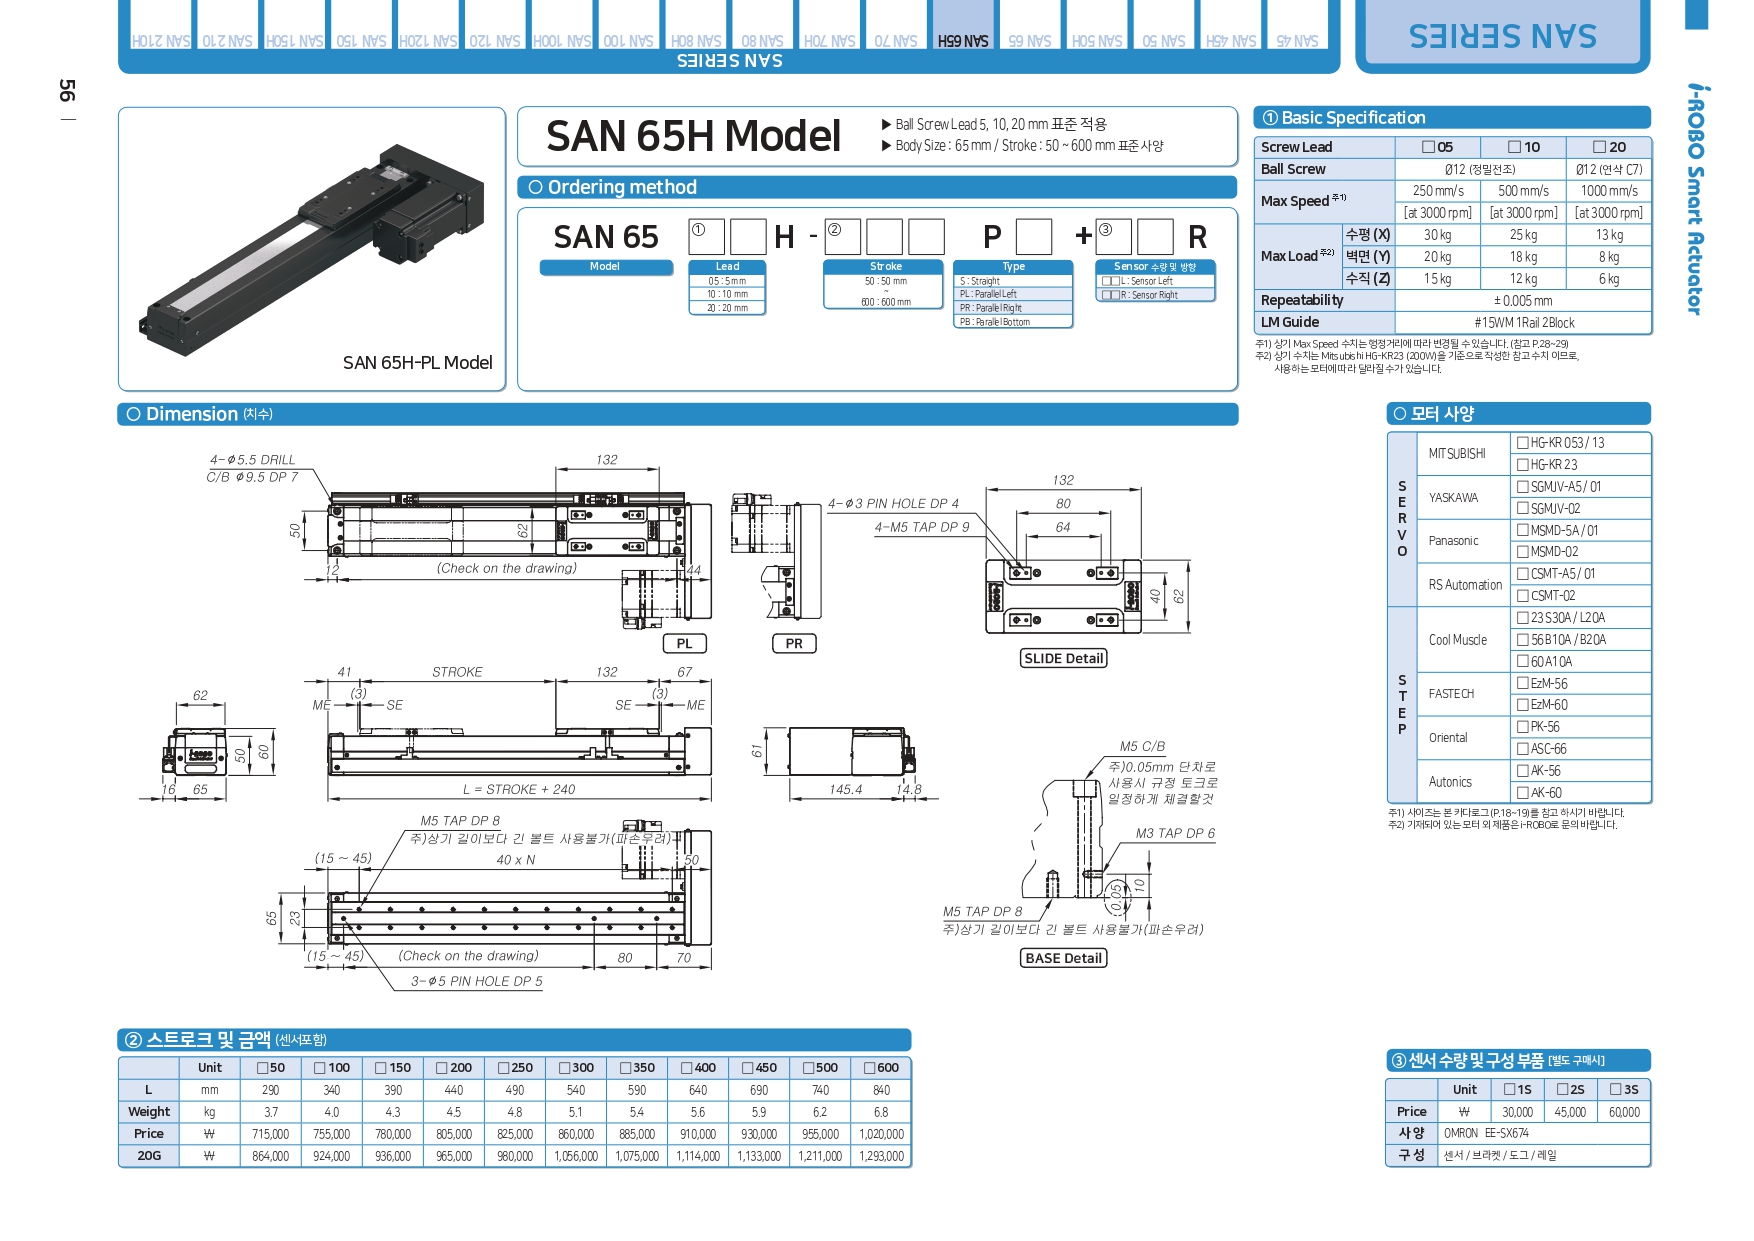Click the Dimension section header
The image size is (1754, 1241).
(x=678, y=414)
